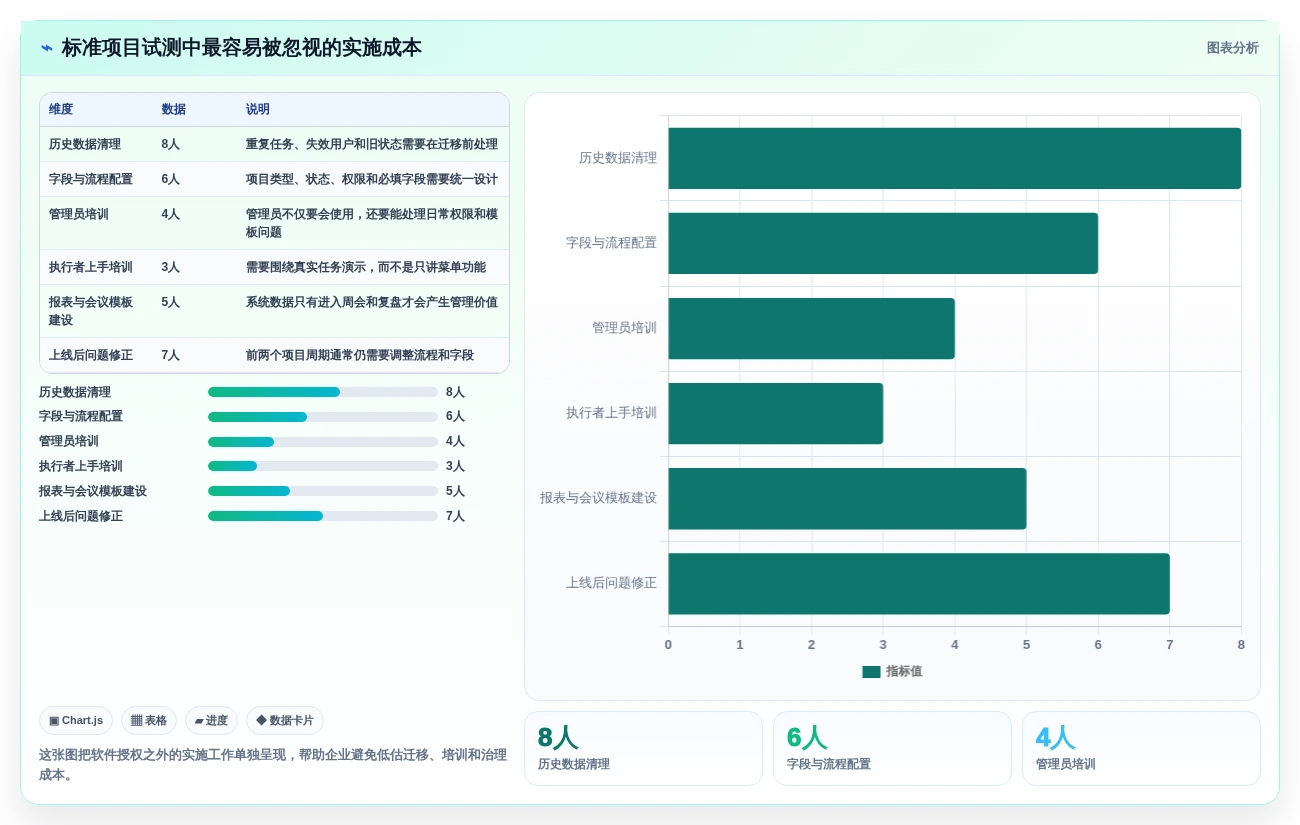Click the page title 标准项目试测中最容易被忽视的实施成本
The width and height of the screenshot is (1300, 825).
click(241, 48)
